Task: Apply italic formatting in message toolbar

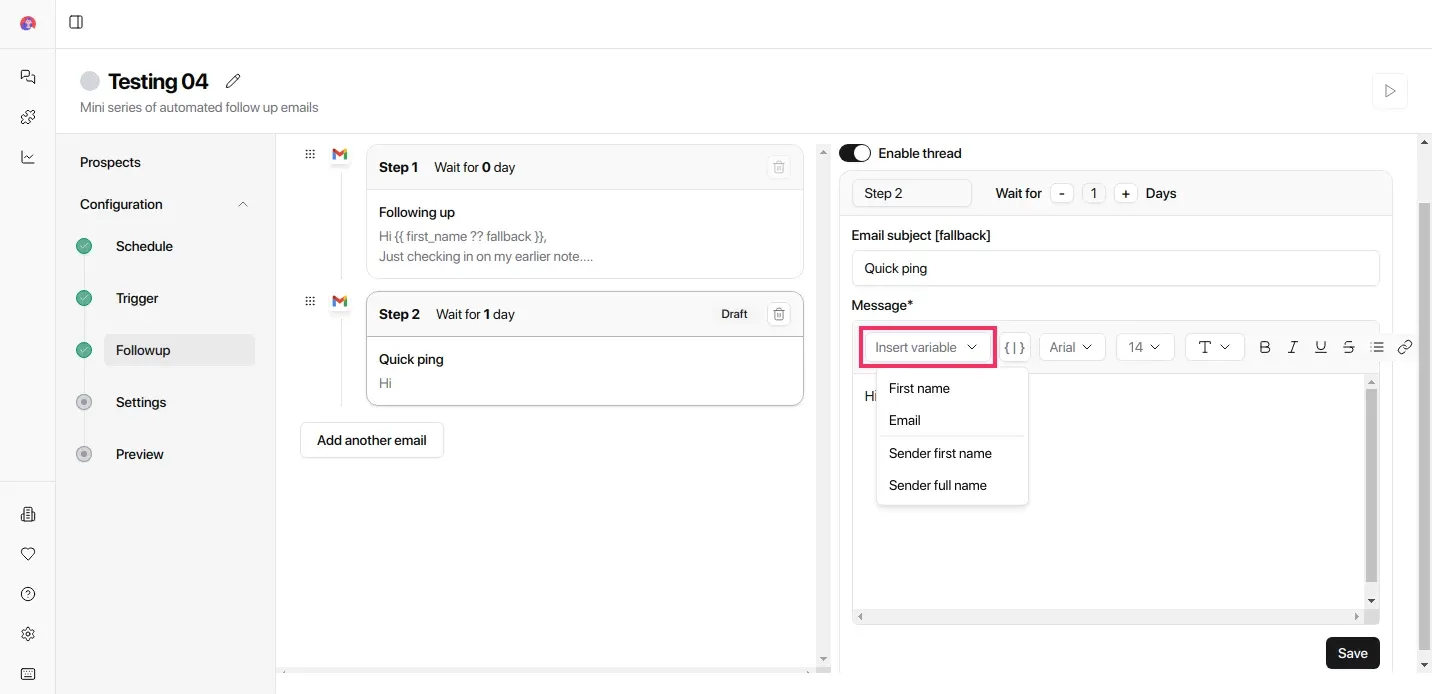Action: (x=1293, y=347)
